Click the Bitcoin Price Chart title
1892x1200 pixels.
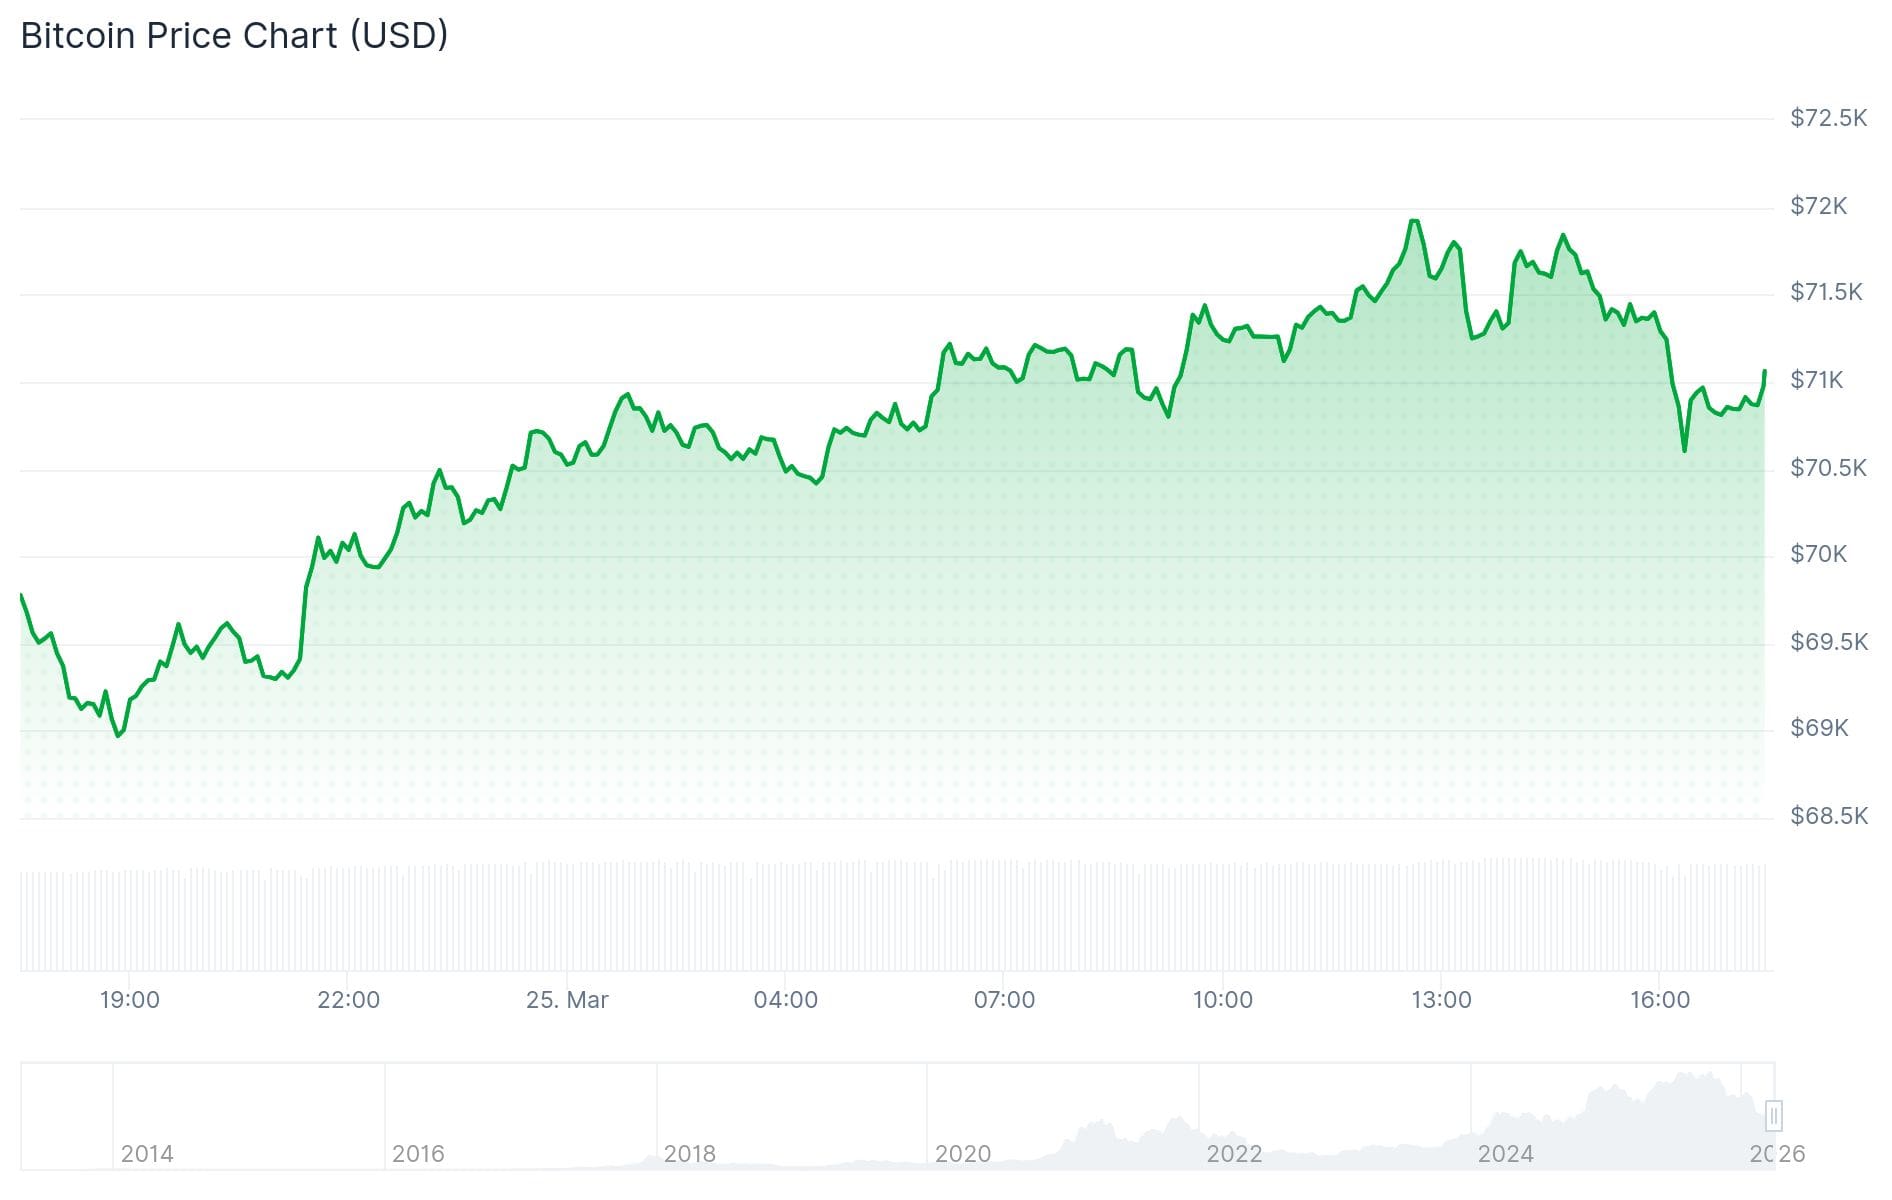(234, 36)
